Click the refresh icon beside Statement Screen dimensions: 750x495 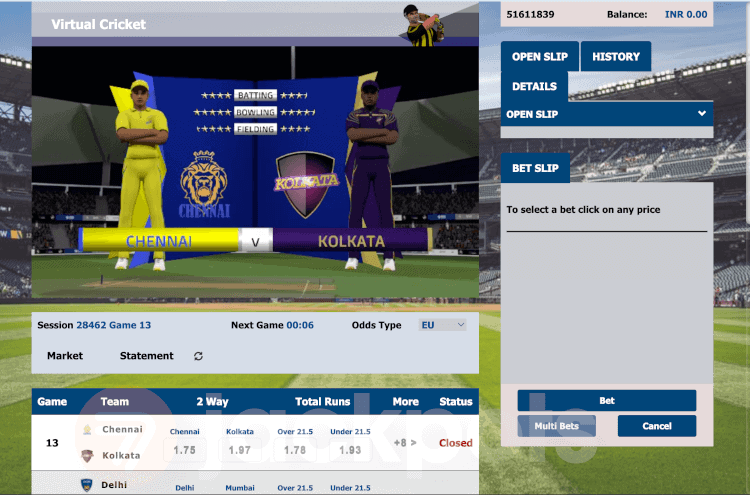198,356
